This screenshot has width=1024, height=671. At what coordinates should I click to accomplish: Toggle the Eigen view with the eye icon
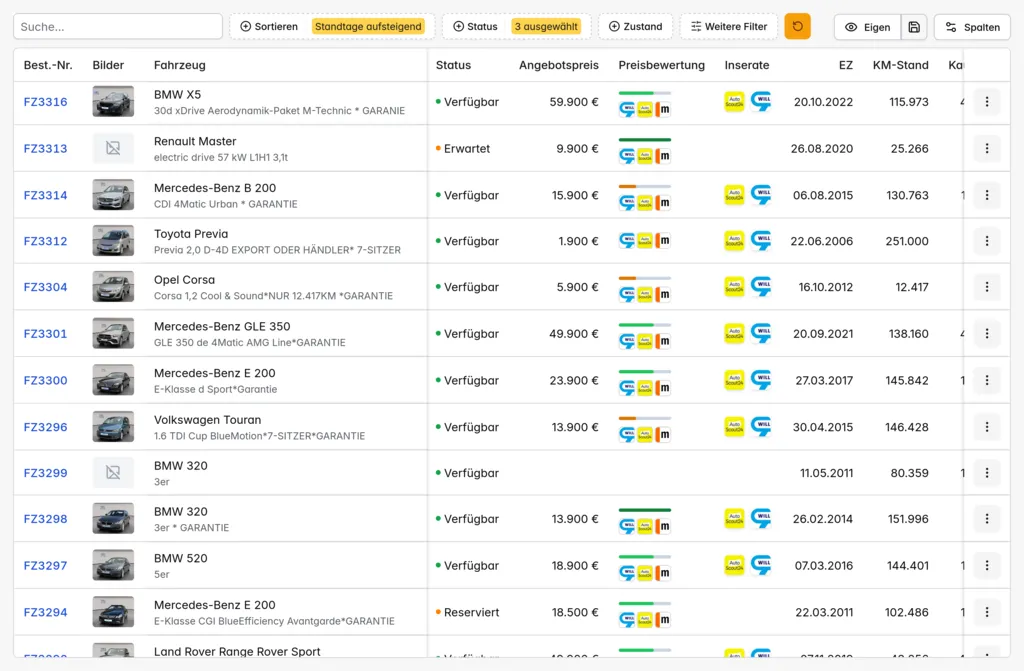866,26
